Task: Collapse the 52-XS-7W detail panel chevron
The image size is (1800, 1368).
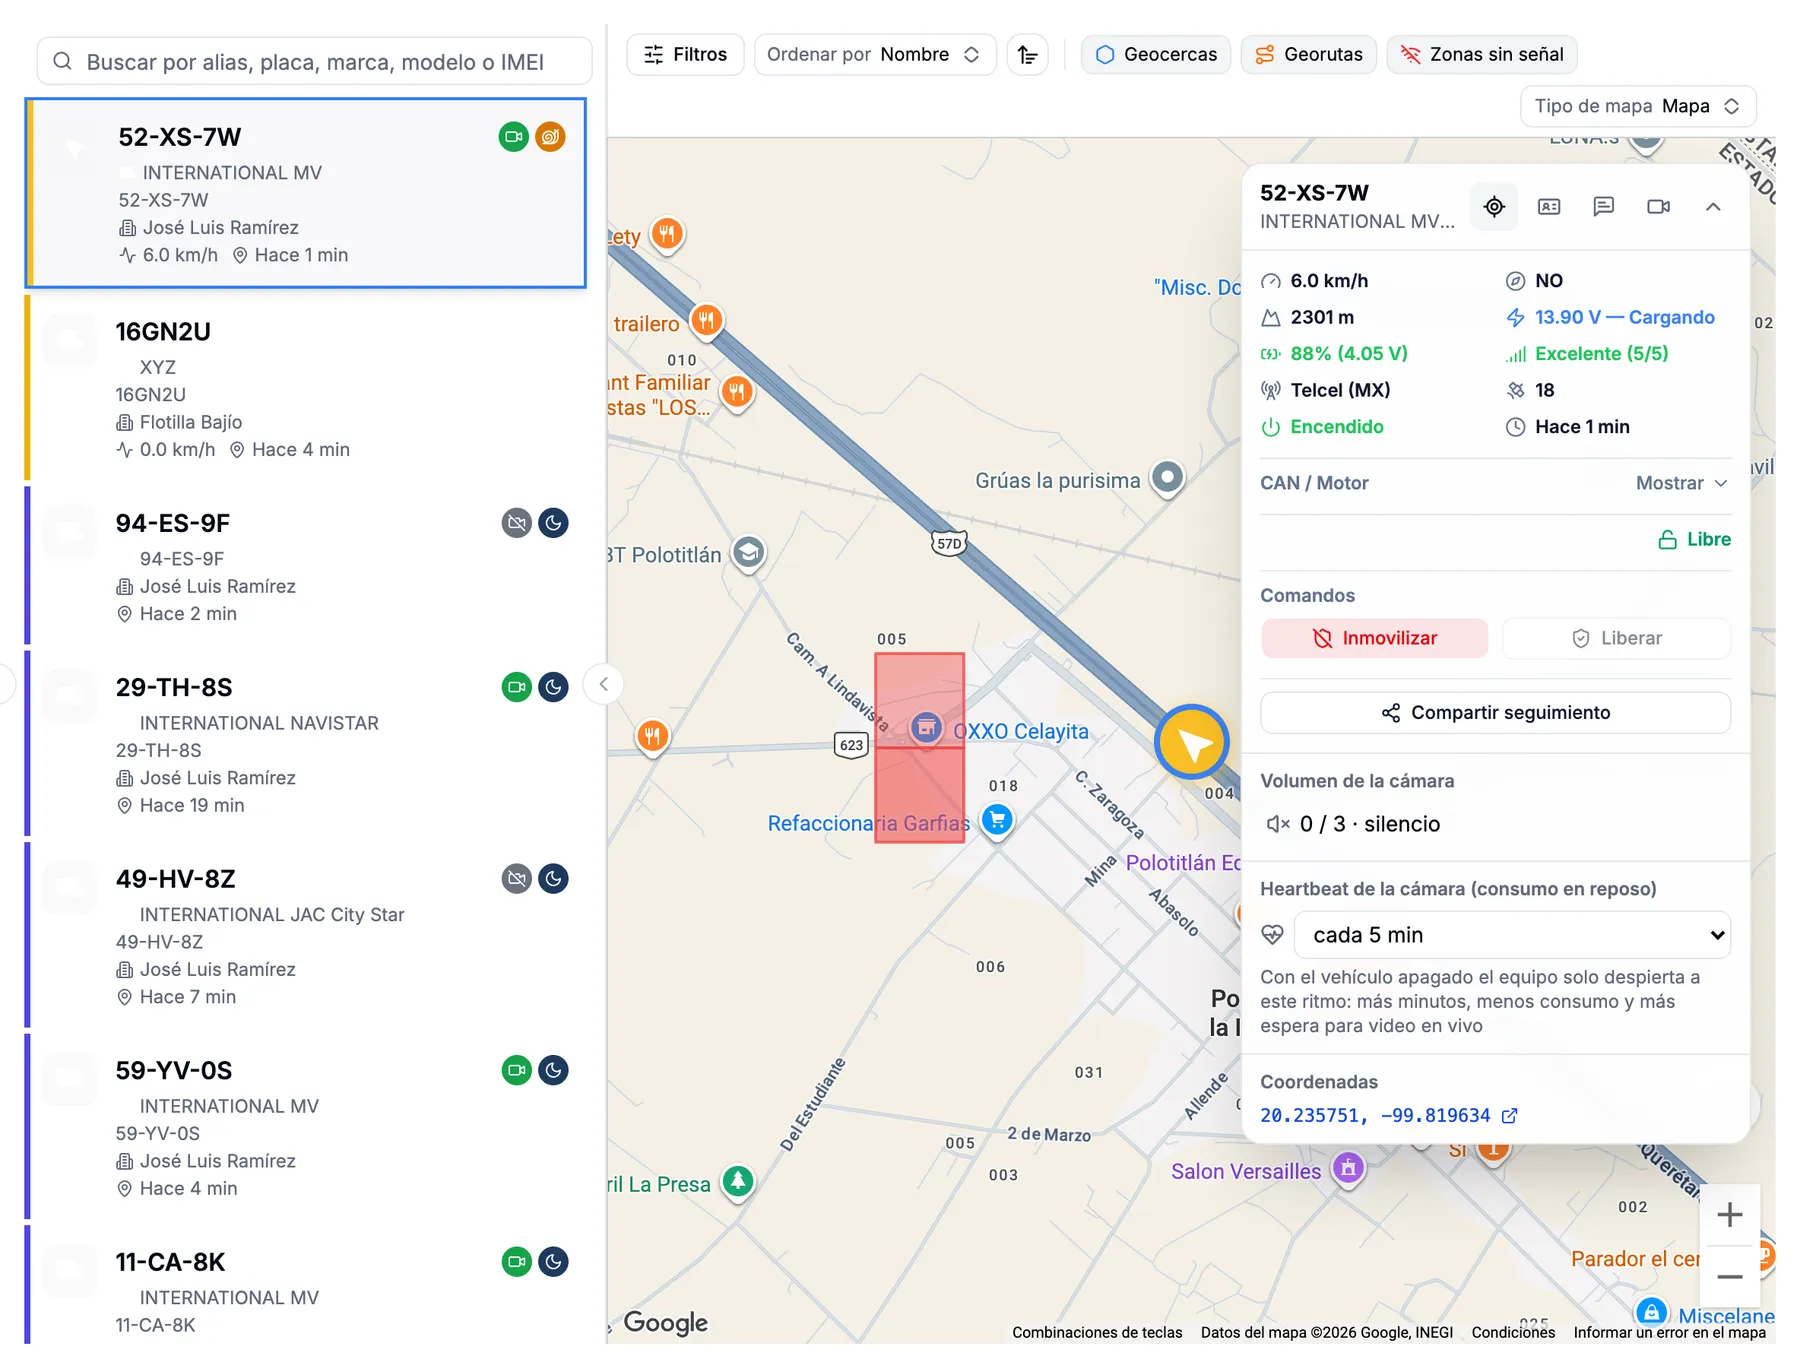Action: coord(1713,207)
